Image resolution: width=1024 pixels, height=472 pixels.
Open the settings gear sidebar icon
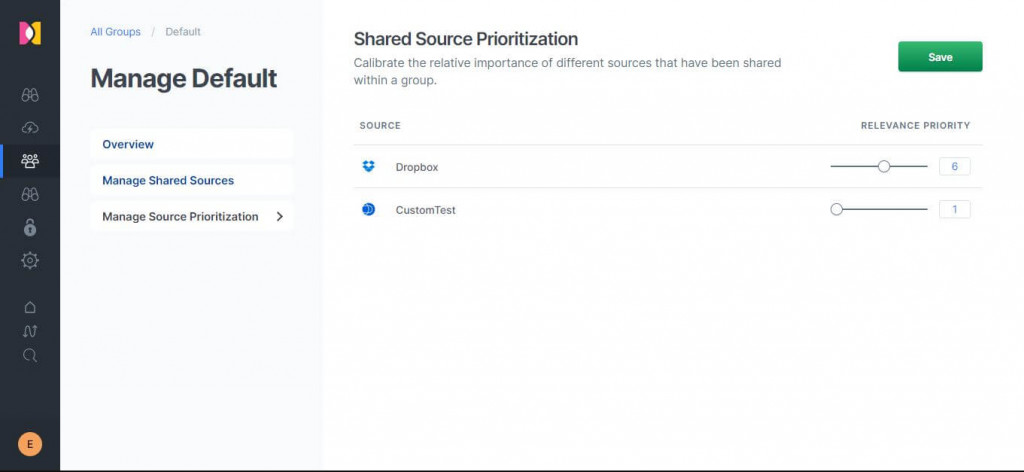(30, 261)
